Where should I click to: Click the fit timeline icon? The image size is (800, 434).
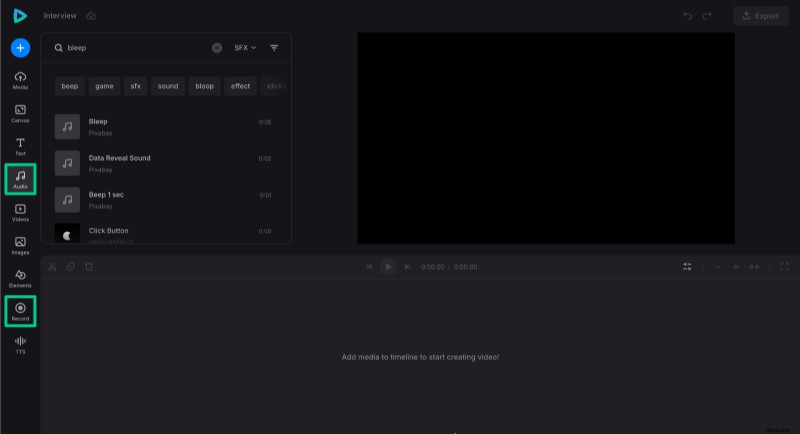pyautogui.click(x=754, y=267)
